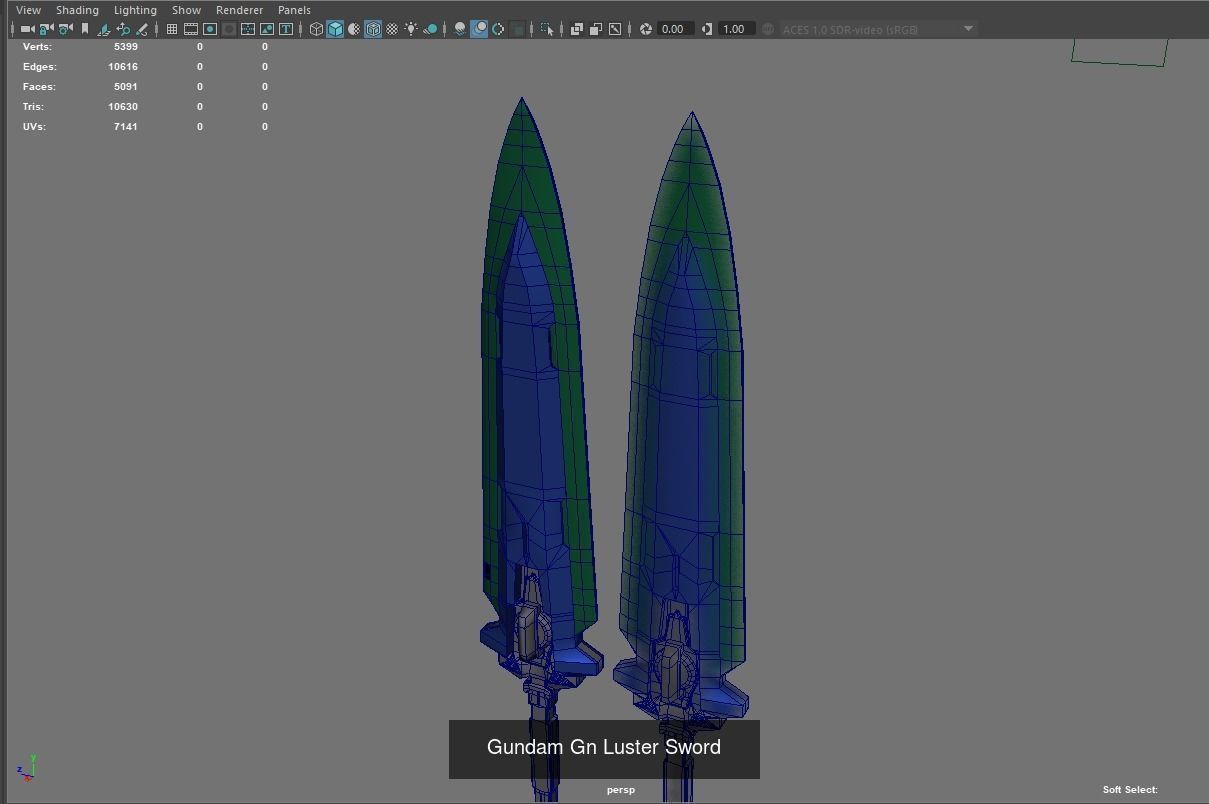Click the Exposure value field 0.00
The image size is (1209, 804).
coord(675,29)
